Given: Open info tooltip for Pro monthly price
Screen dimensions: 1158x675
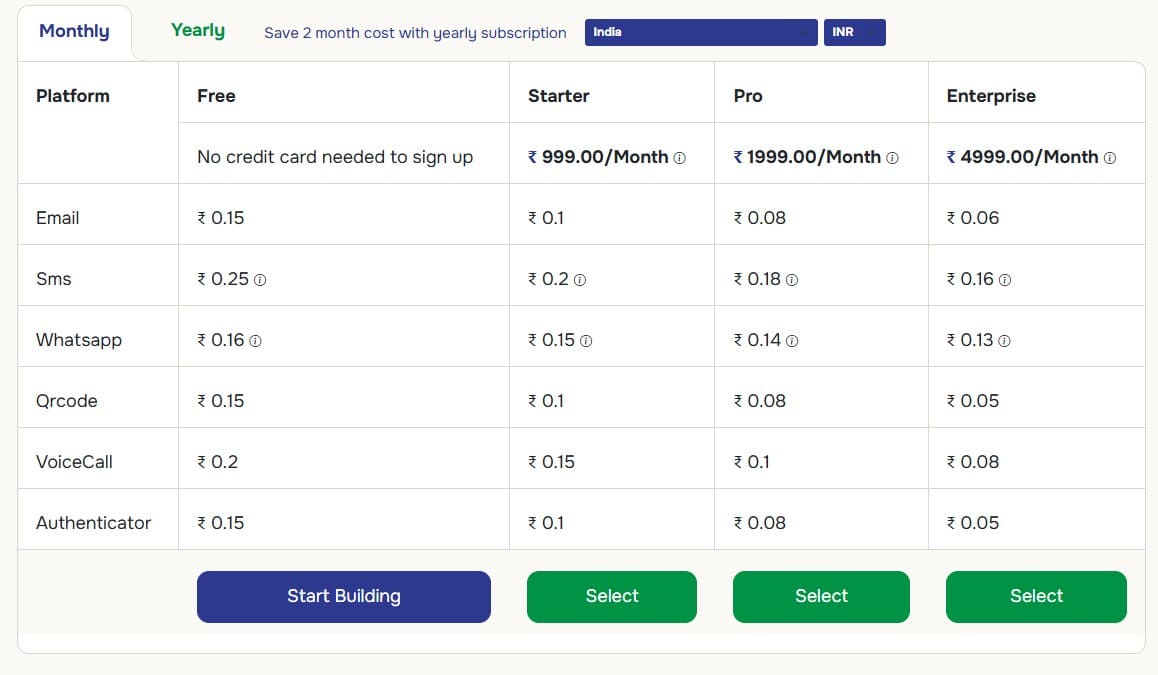Looking at the screenshot, I should click(894, 157).
